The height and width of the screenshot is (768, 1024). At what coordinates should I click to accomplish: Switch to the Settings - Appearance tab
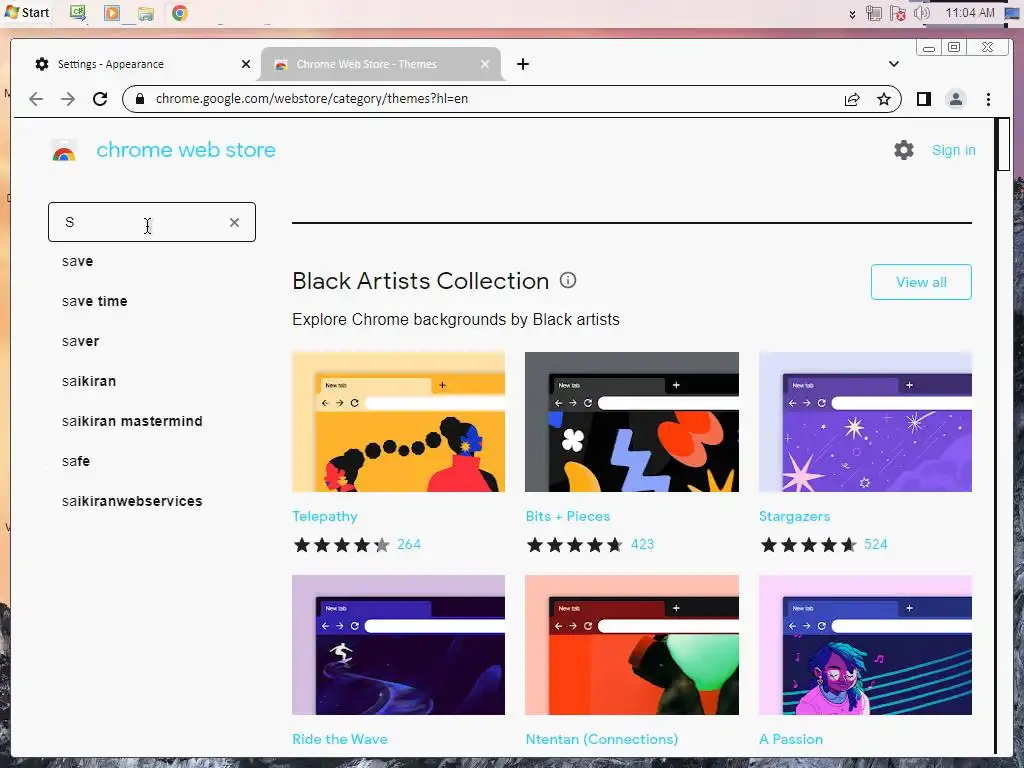click(138, 64)
